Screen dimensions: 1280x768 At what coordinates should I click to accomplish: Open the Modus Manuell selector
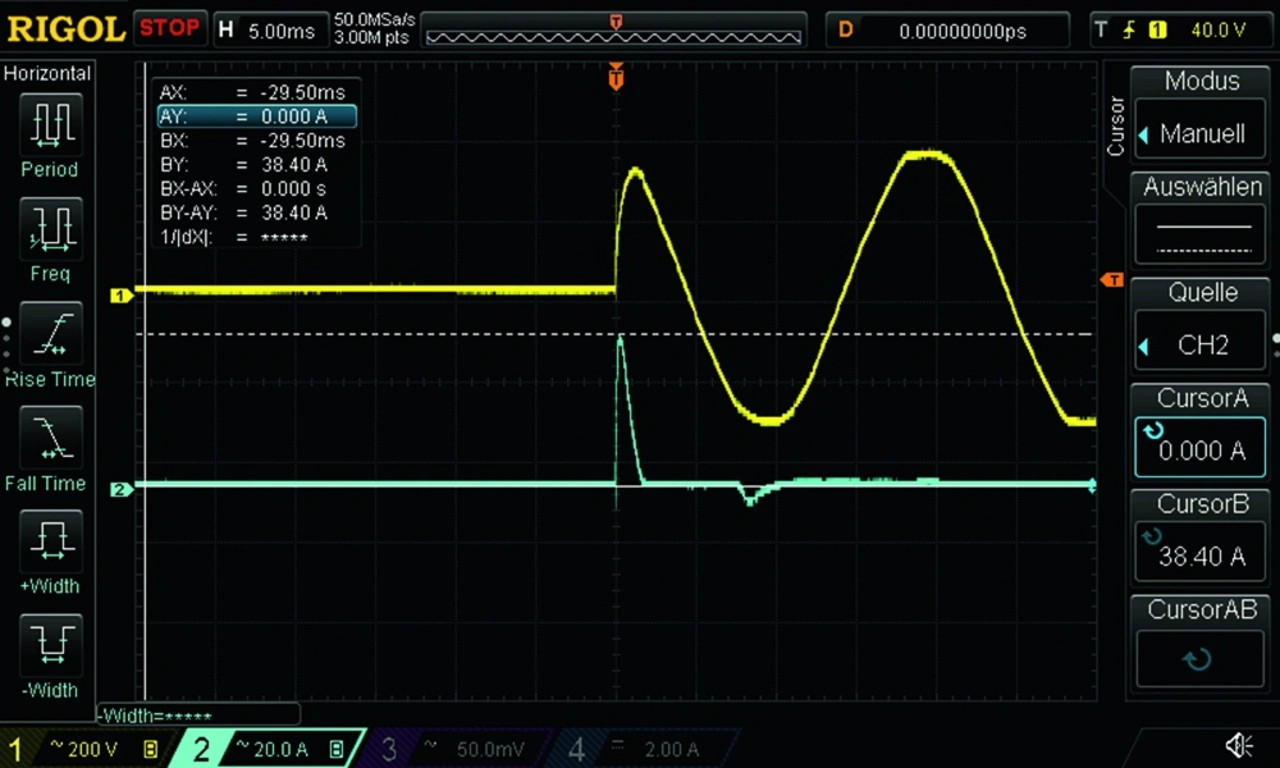pos(1201,133)
